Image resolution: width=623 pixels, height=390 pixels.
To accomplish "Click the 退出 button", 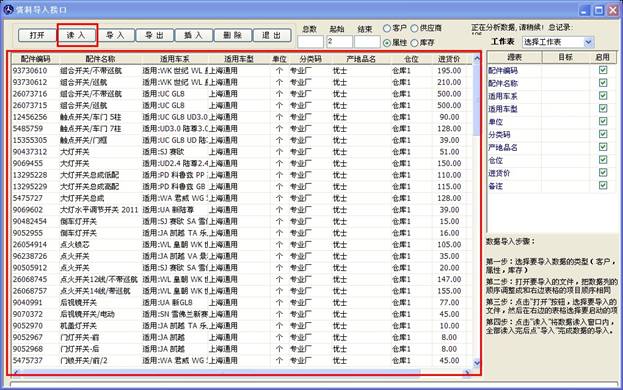I will click(272, 35).
